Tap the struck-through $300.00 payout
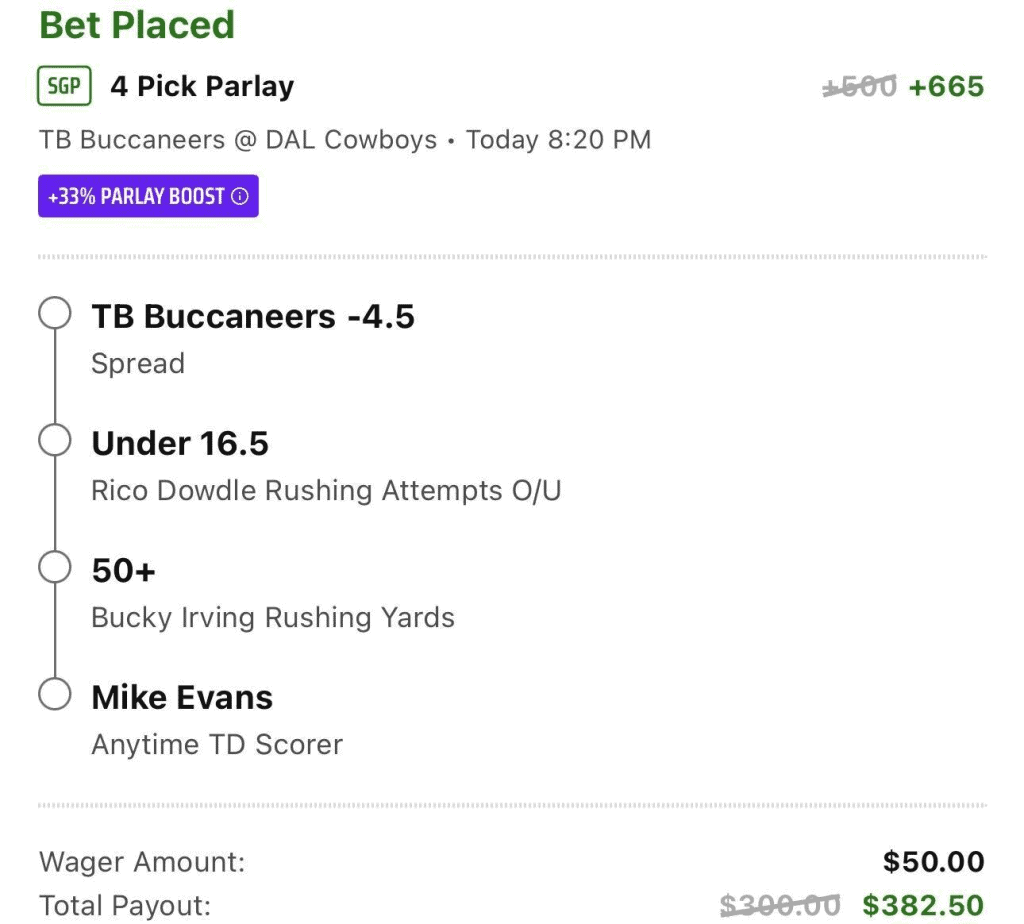This screenshot has width=1024, height=924. click(x=780, y=906)
